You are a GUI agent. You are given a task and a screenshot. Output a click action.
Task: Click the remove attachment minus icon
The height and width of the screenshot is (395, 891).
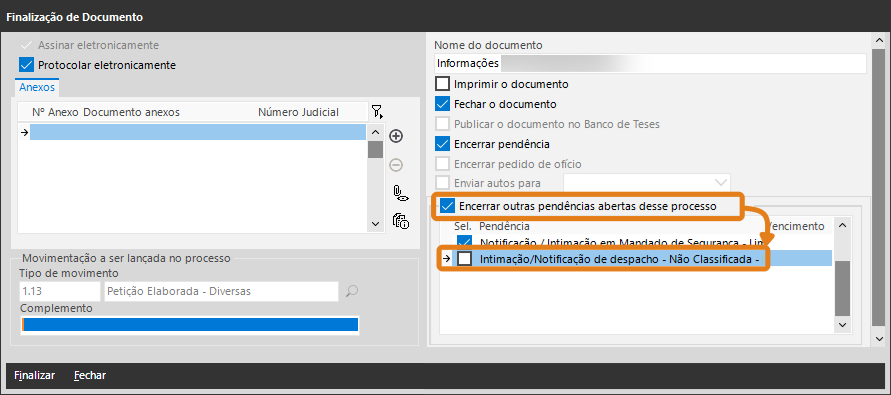(x=396, y=165)
